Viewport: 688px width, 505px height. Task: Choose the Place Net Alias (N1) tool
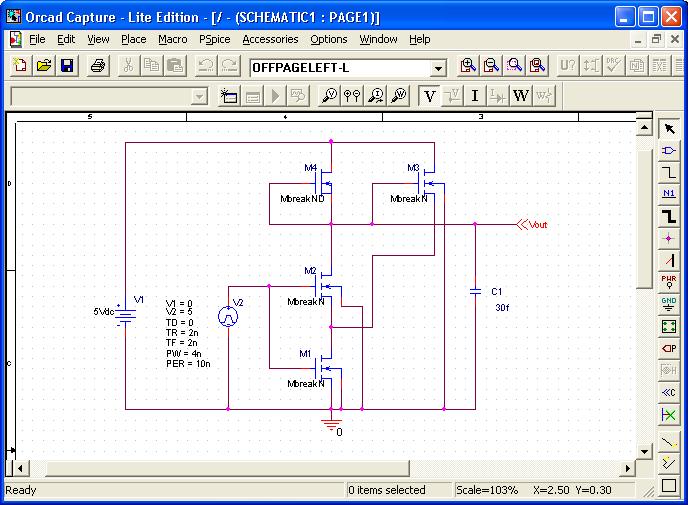[x=669, y=195]
